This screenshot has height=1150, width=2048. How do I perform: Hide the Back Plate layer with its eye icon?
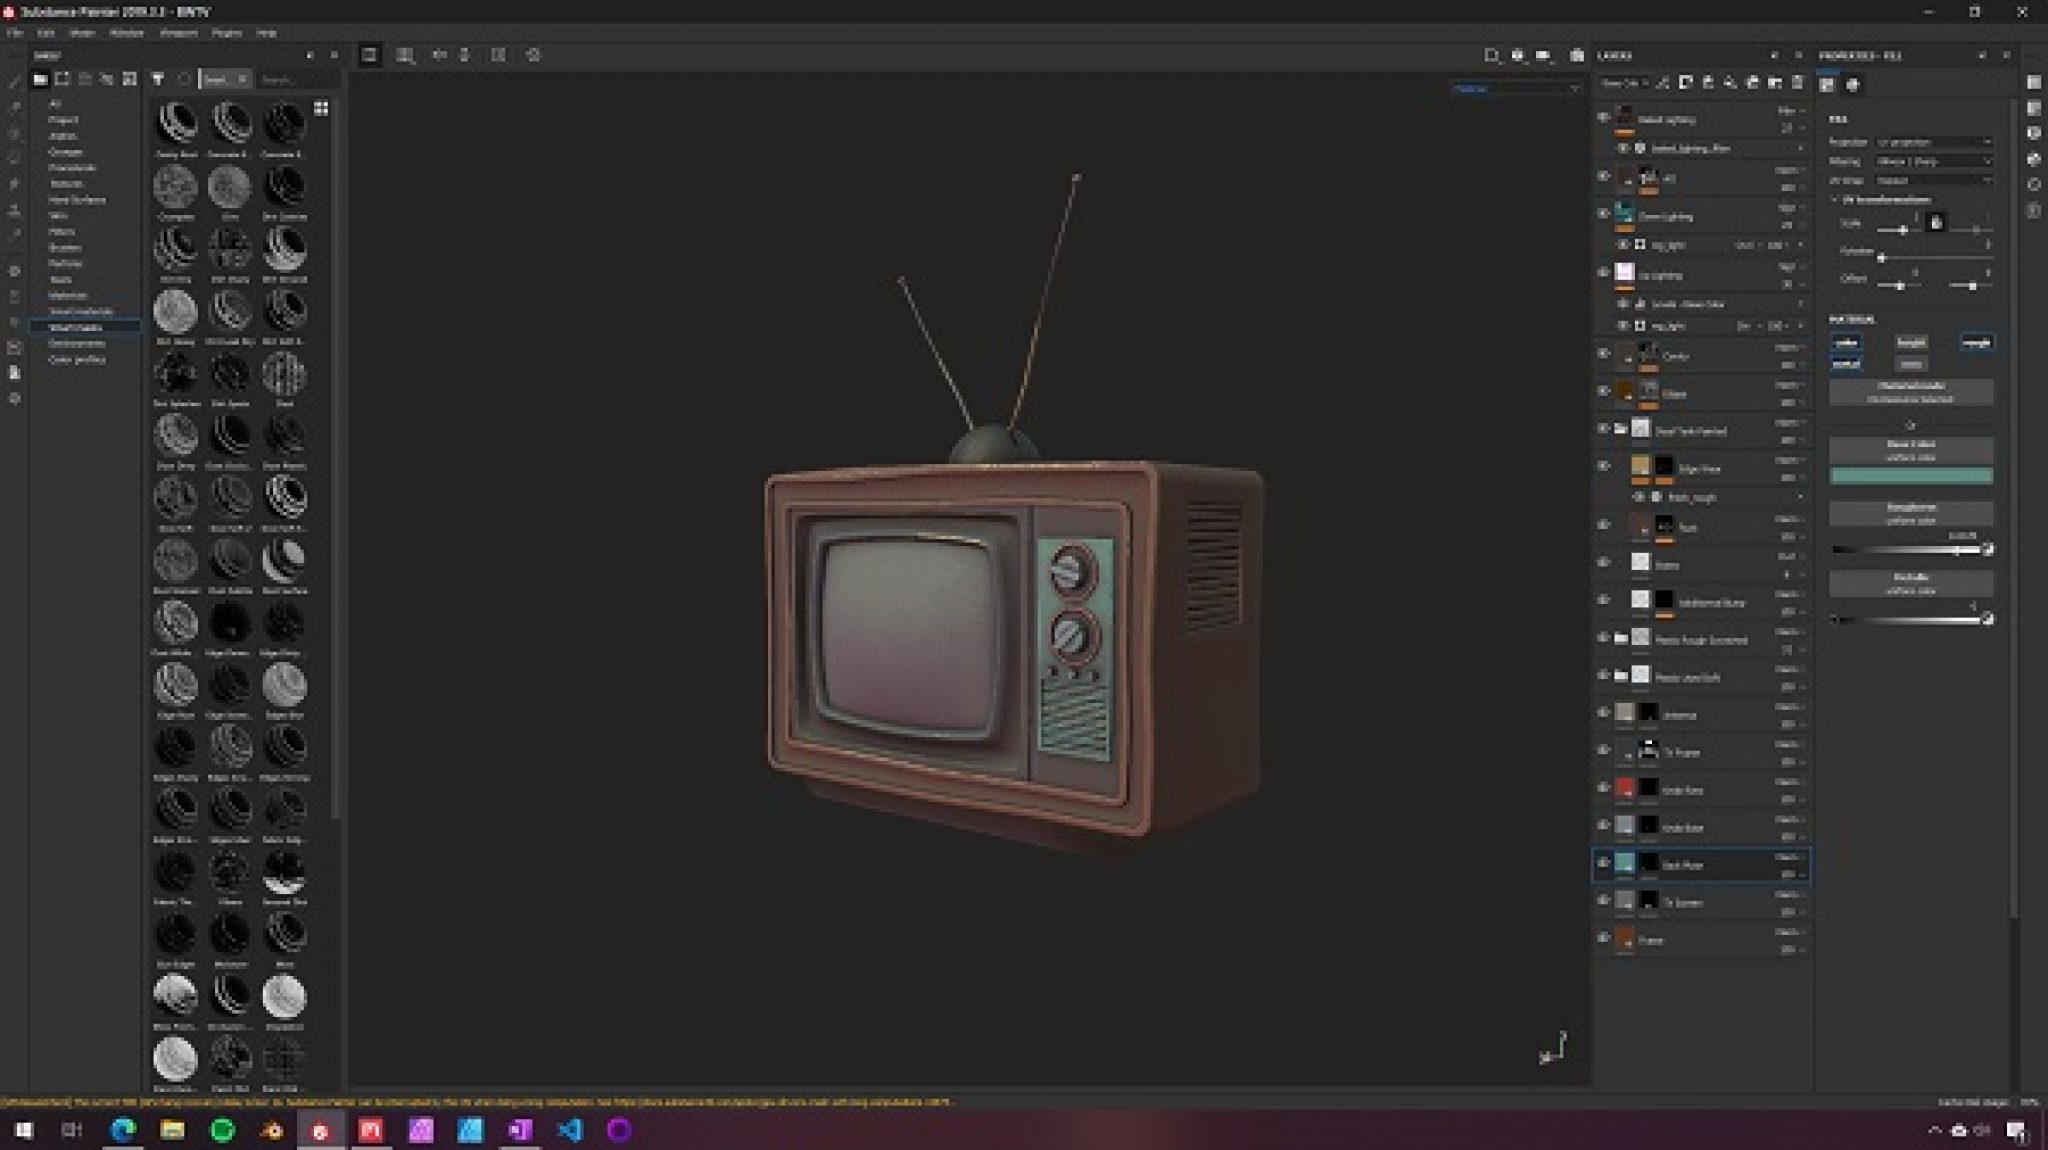pyautogui.click(x=1604, y=862)
